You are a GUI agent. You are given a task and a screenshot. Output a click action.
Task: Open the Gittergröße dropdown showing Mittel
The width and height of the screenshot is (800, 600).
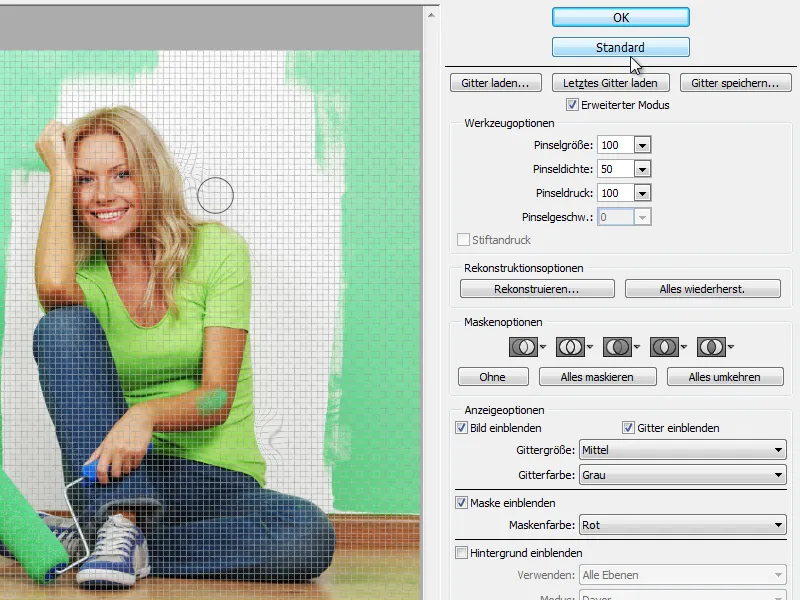pos(683,450)
